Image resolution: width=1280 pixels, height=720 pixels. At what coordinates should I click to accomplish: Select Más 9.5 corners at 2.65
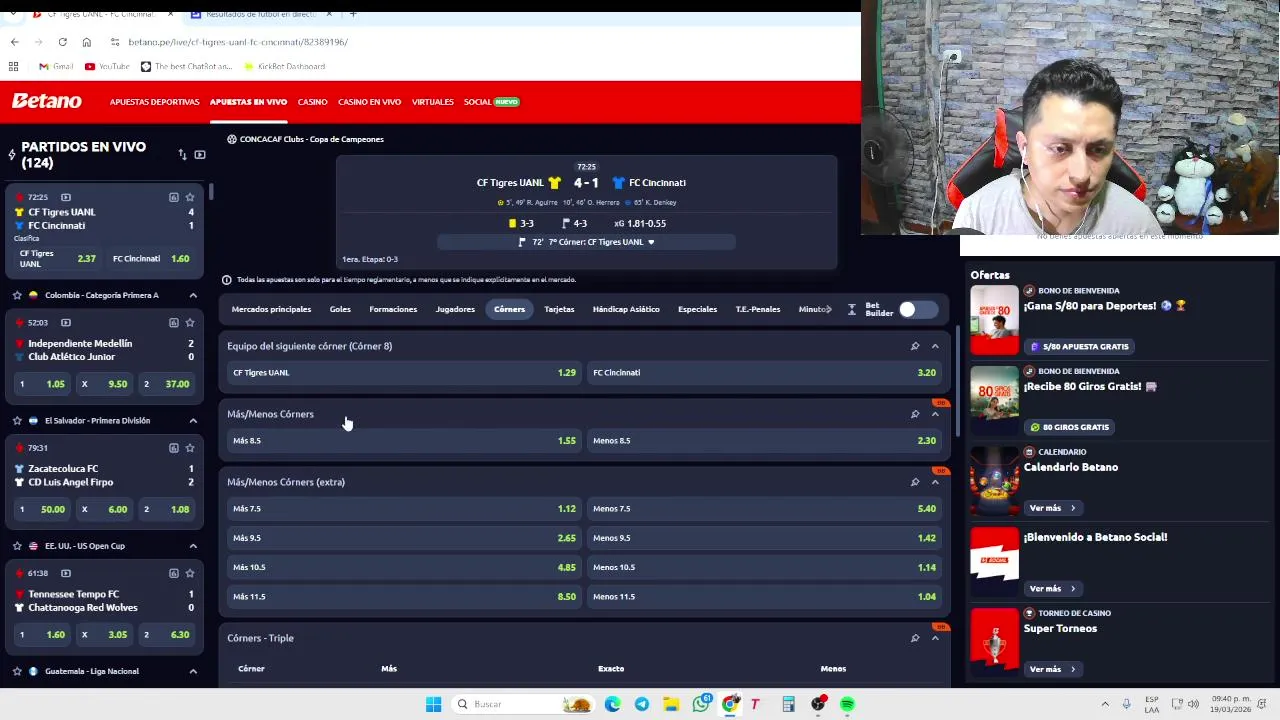[x=404, y=538]
